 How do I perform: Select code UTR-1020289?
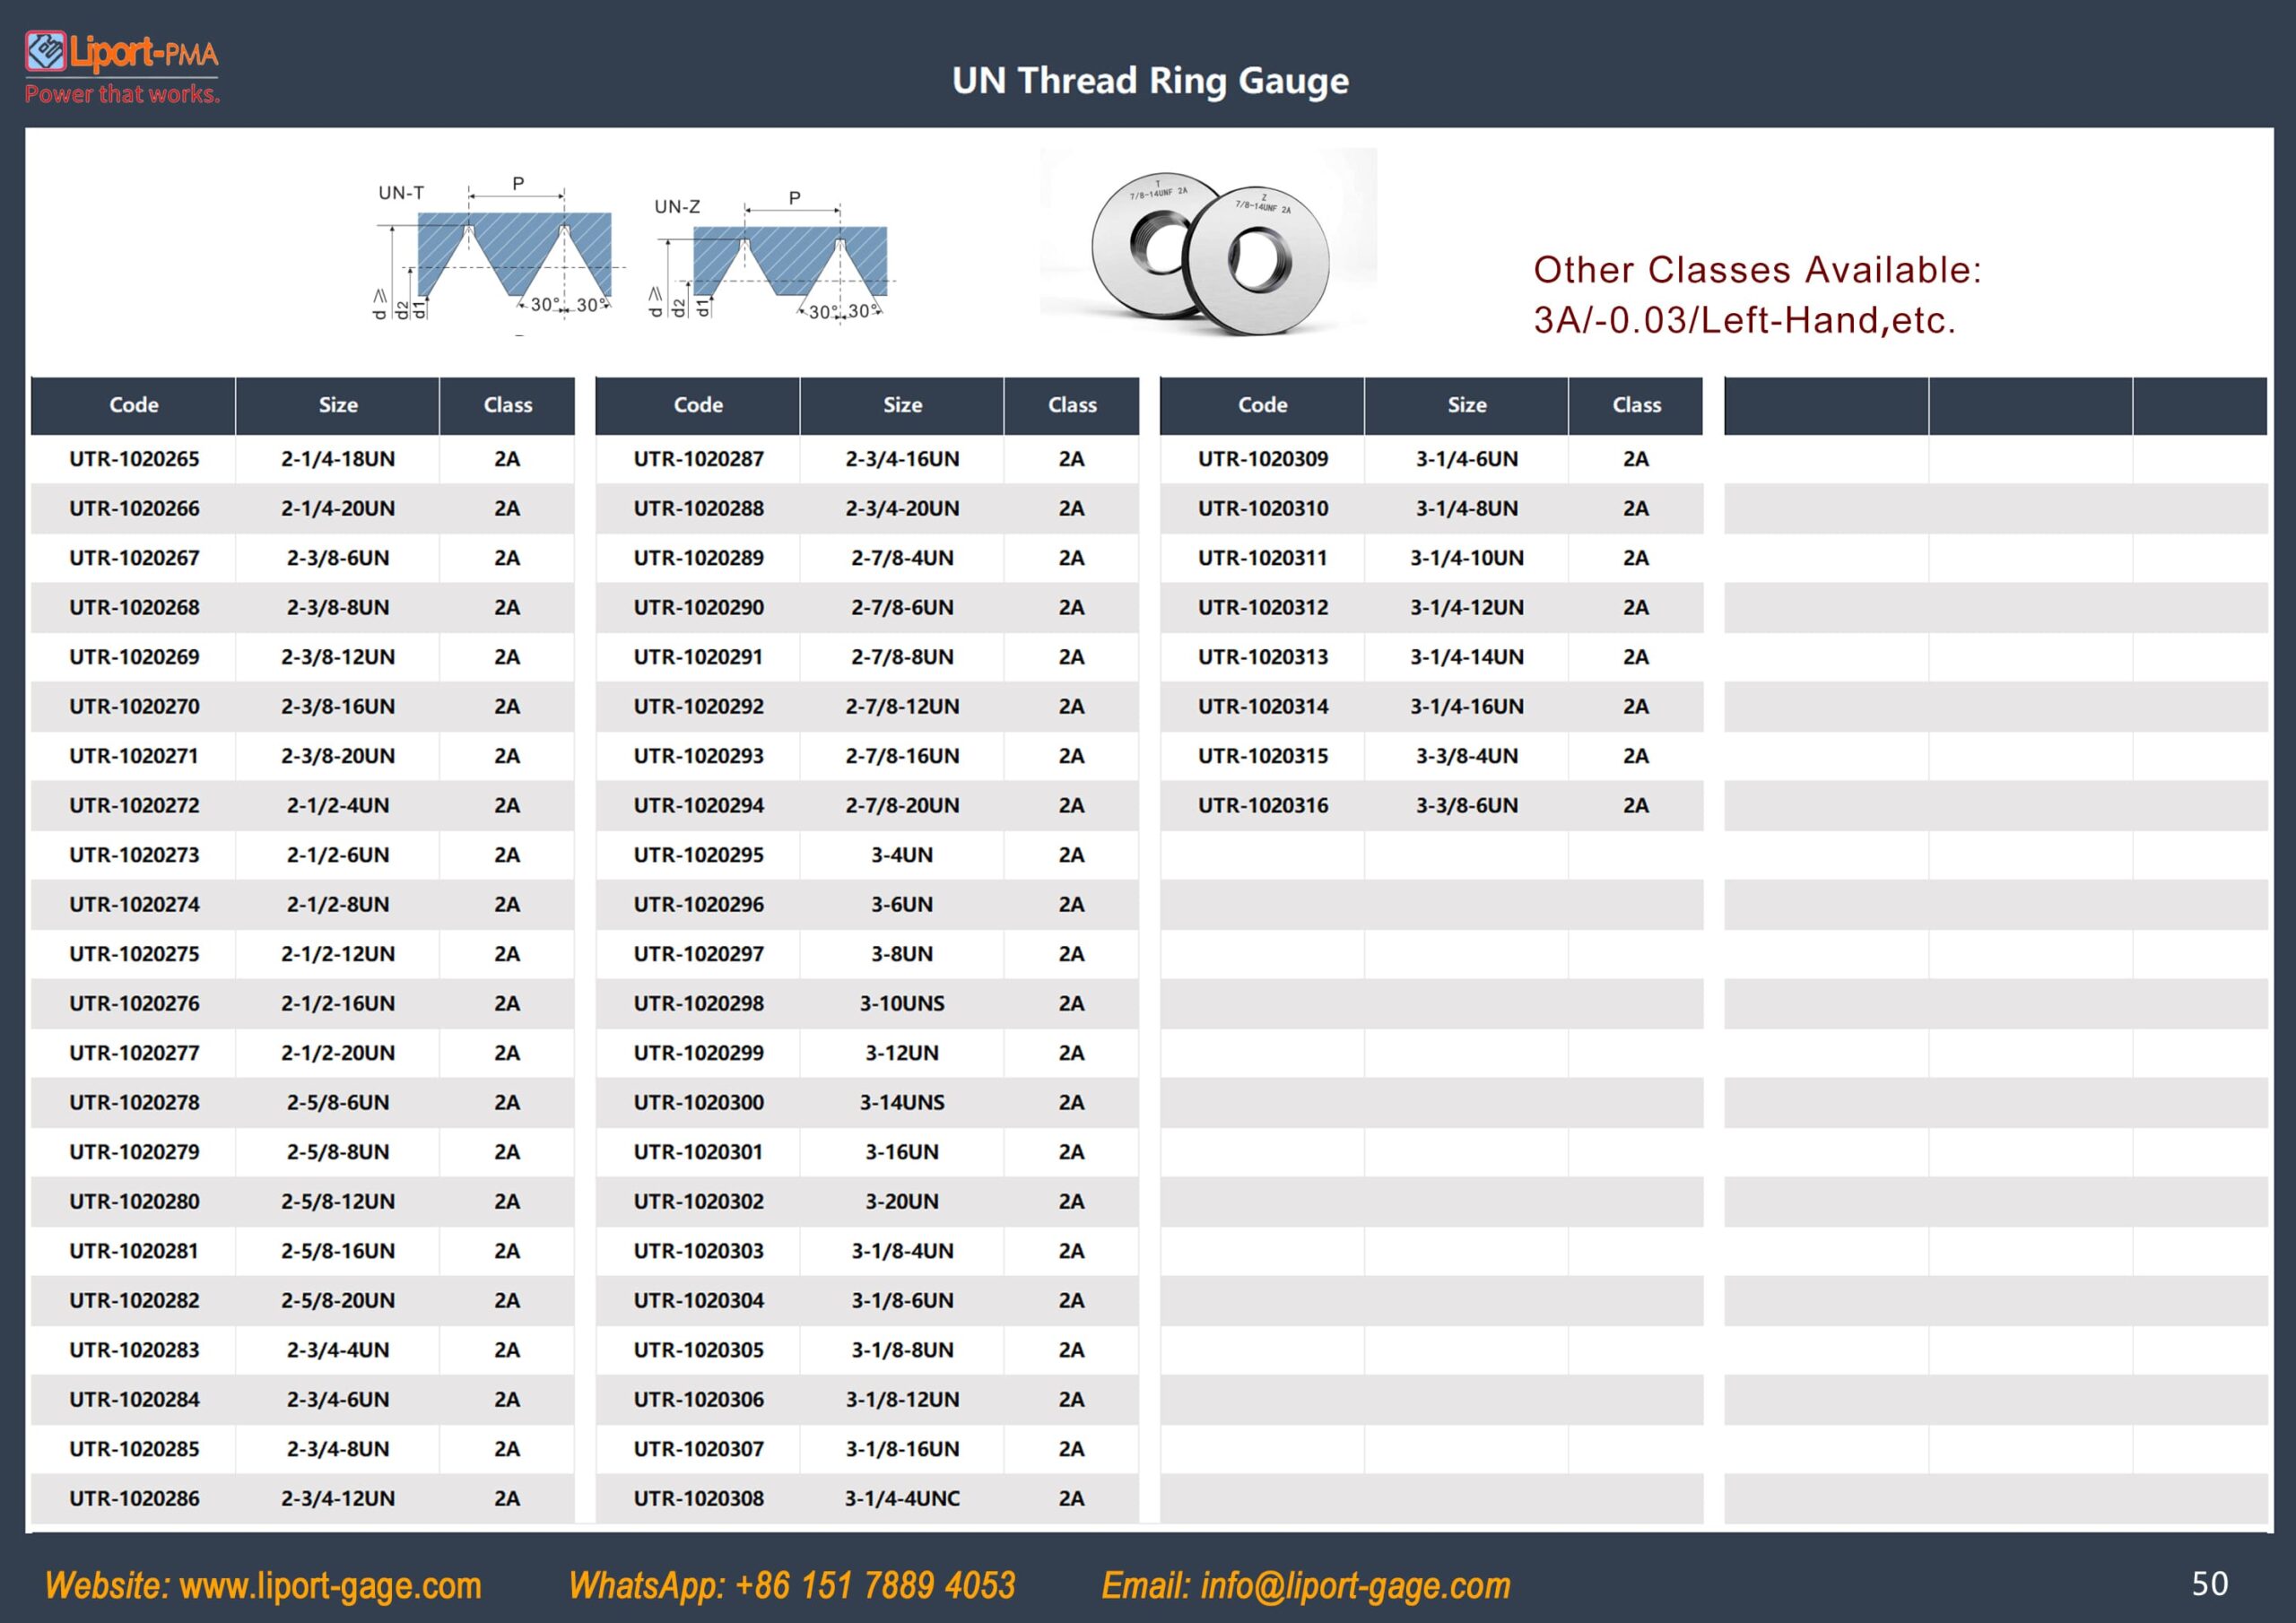pos(698,558)
